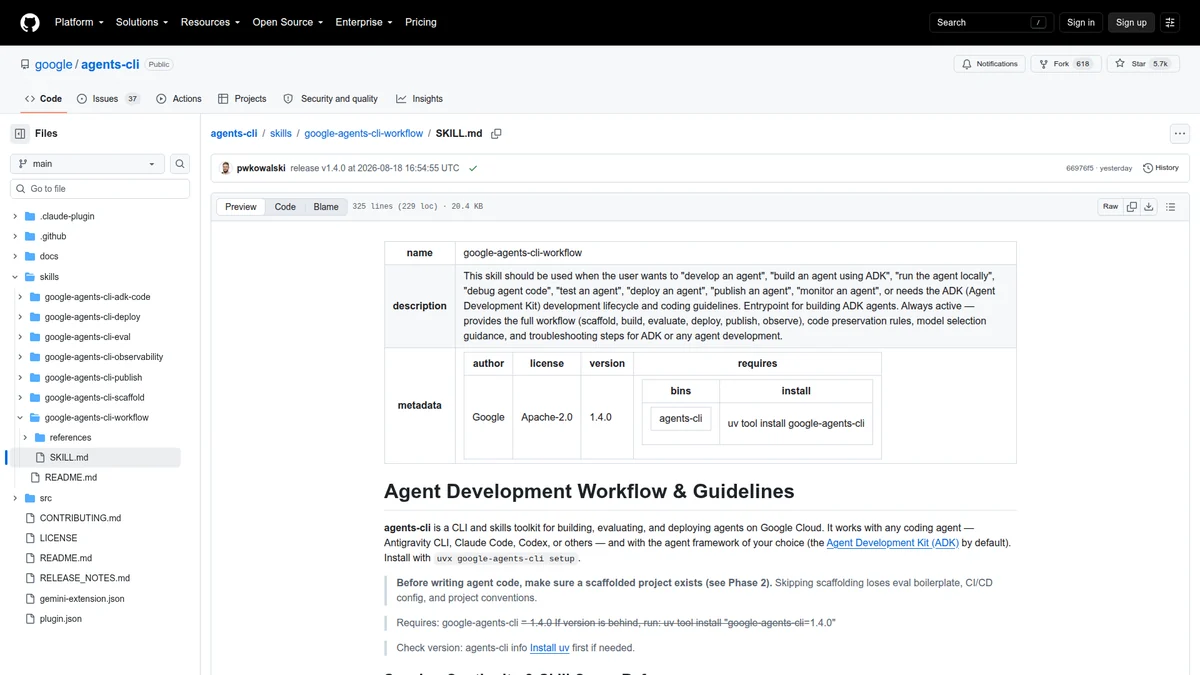Expand google-agents-cli-adk-code folder
The width and height of the screenshot is (1200, 675).
(x=20, y=297)
